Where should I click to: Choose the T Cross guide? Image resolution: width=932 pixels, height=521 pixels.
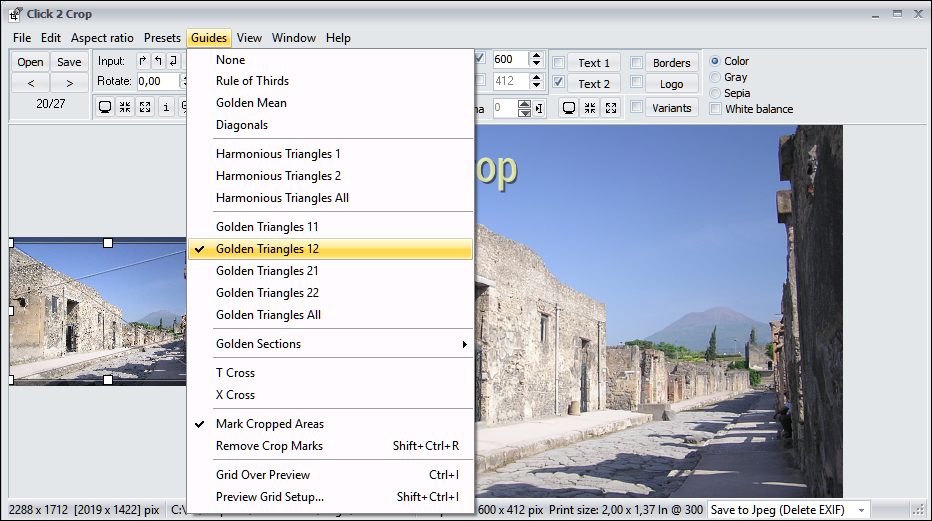pyautogui.click(x=330, y=373)
